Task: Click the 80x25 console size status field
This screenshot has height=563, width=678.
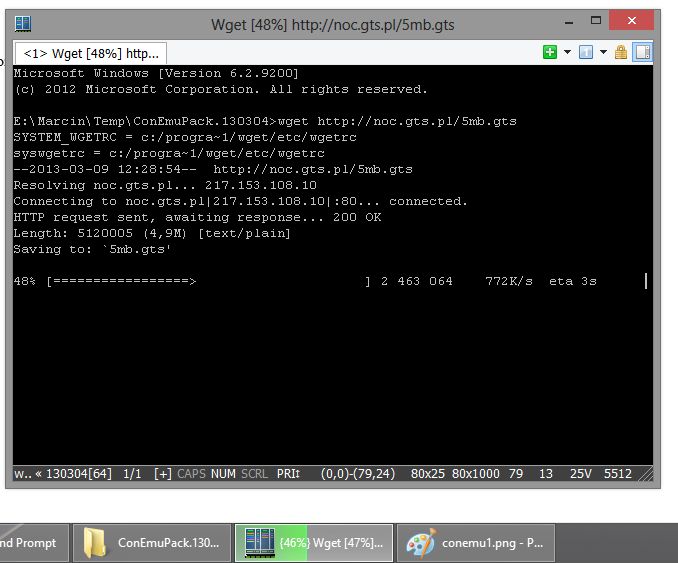Action: coord(427,474)
